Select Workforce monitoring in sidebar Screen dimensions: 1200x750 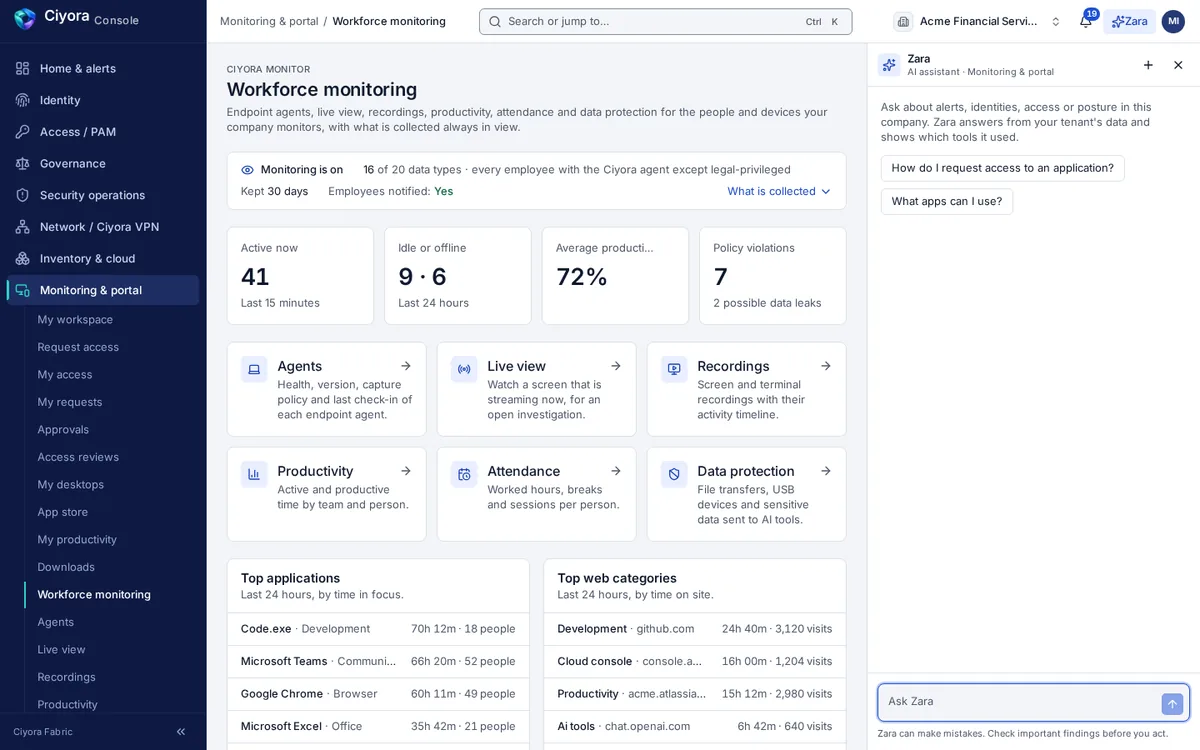[111, 595]
